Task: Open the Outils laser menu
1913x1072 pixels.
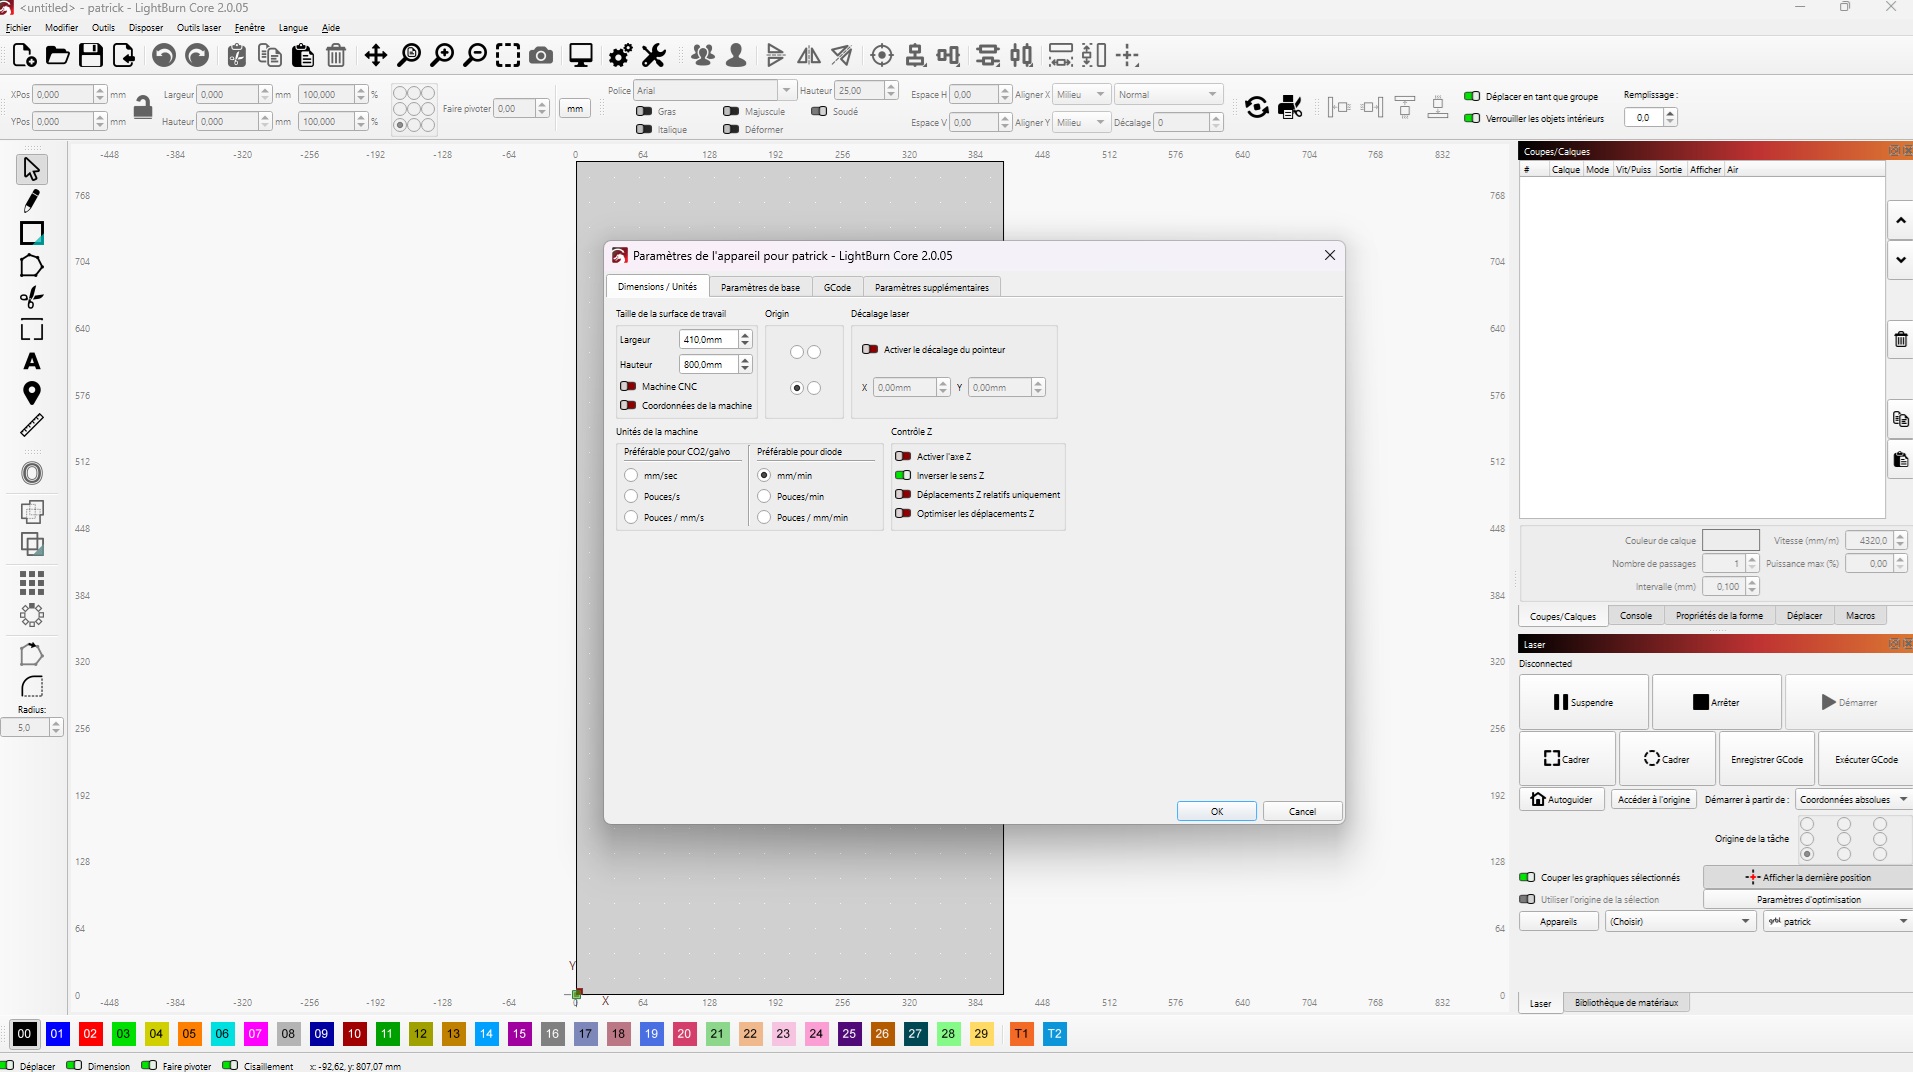Action: 199,28
